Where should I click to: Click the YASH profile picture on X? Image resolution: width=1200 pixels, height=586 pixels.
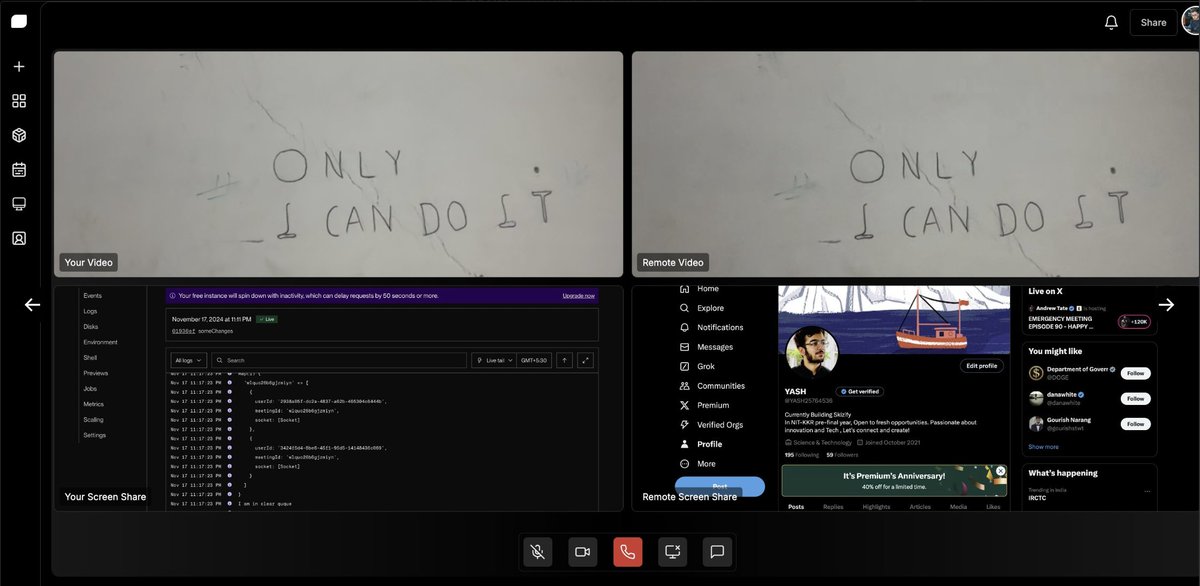[x=811, y=351]
